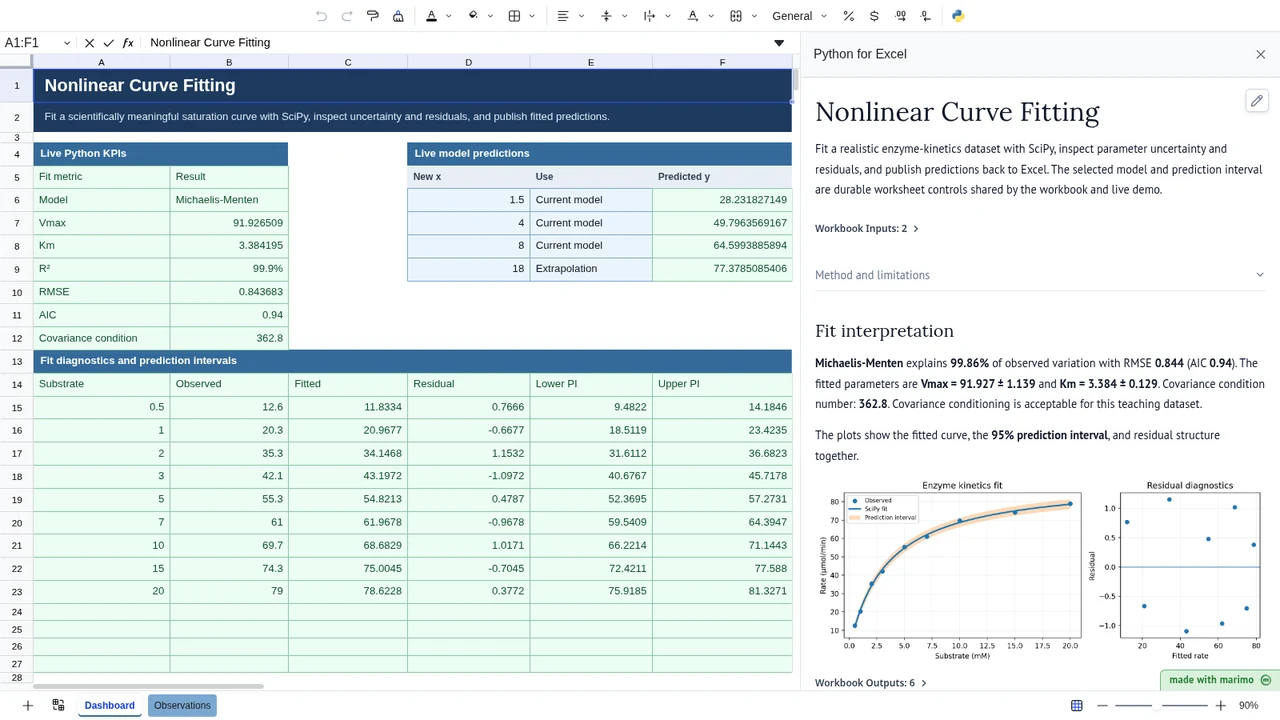The height and width of the screenshot is (720, 1280).
Task: Open the General number format dropdown
Action: click(x=799, y=16)
